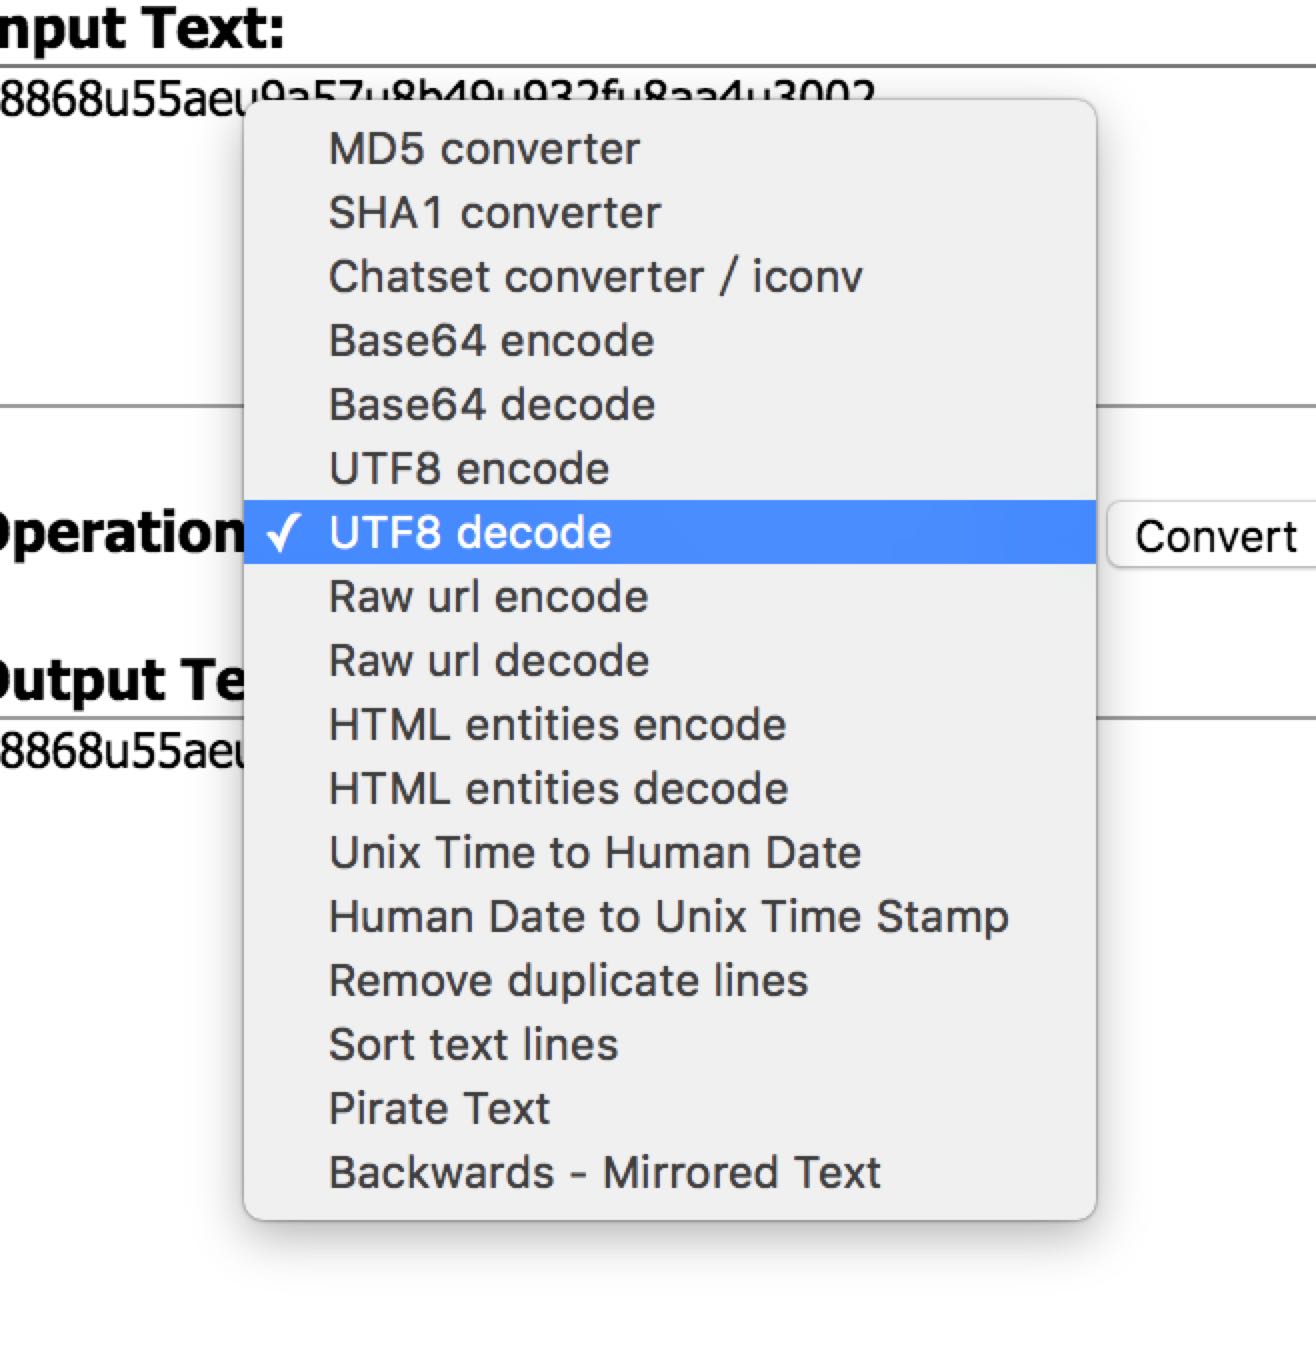Choose SHA1 converter from list

[495, 213]
